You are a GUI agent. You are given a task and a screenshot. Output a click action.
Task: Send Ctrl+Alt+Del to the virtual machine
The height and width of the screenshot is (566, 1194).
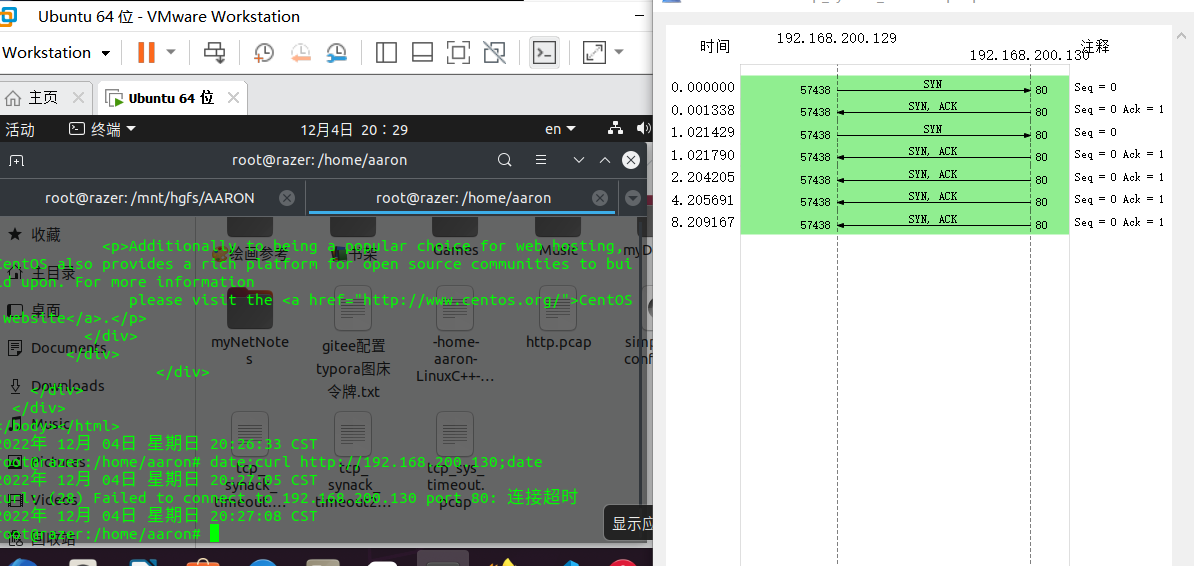click(215, 53)
